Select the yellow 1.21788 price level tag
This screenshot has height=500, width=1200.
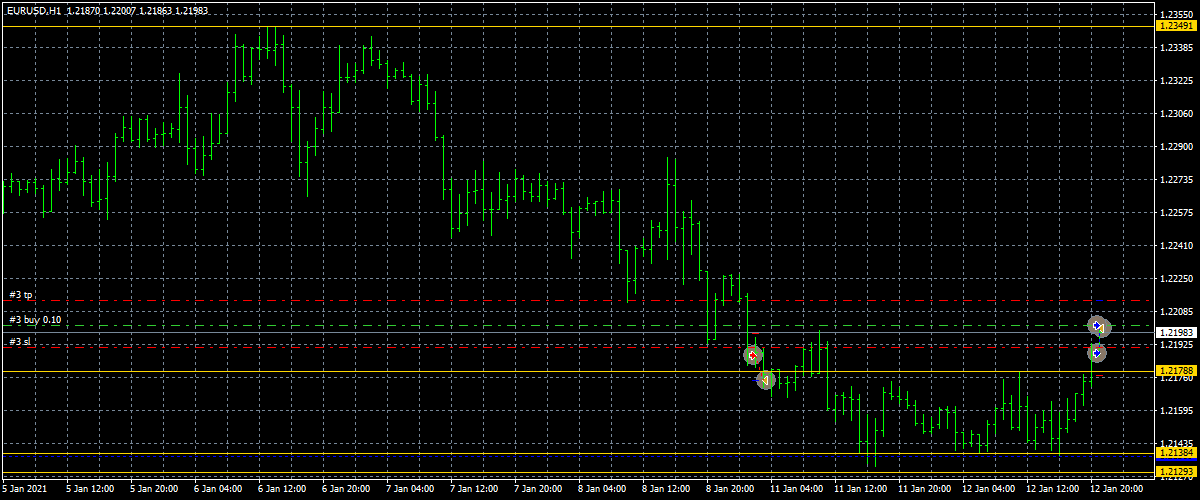(x=1175, y=371)
